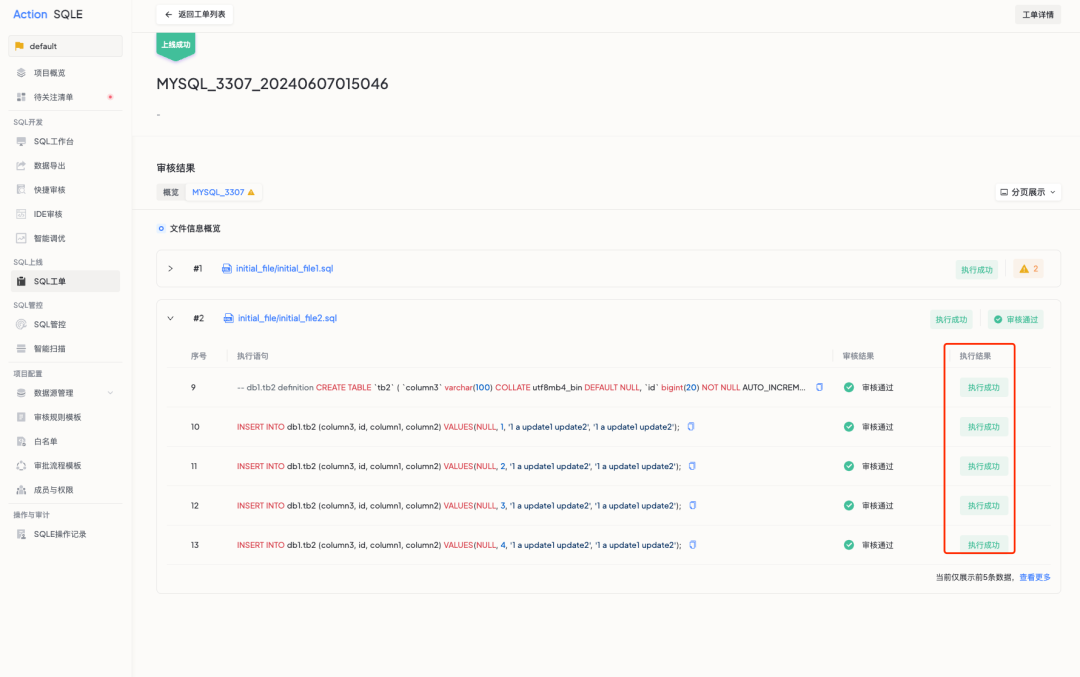Click the 查看更多 link
The image size is (1080, 677).
pos(1034,577)
